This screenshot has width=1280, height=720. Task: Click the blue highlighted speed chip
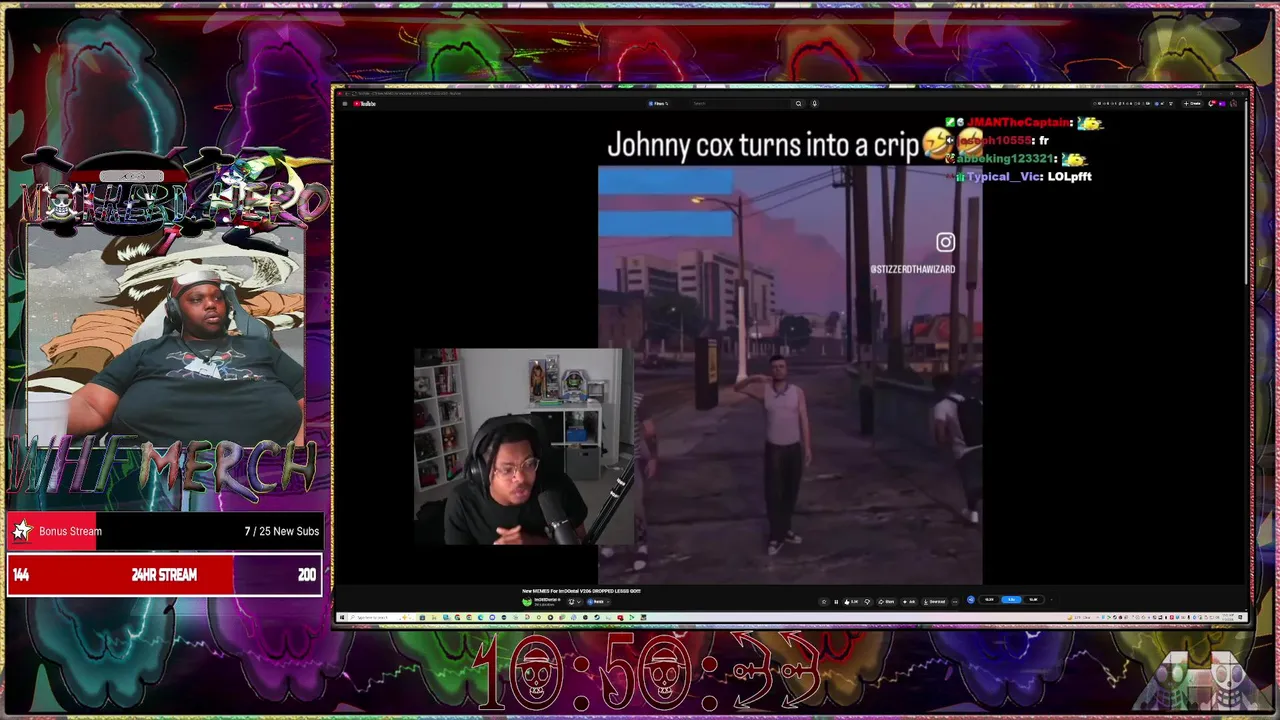[1011, 600]
